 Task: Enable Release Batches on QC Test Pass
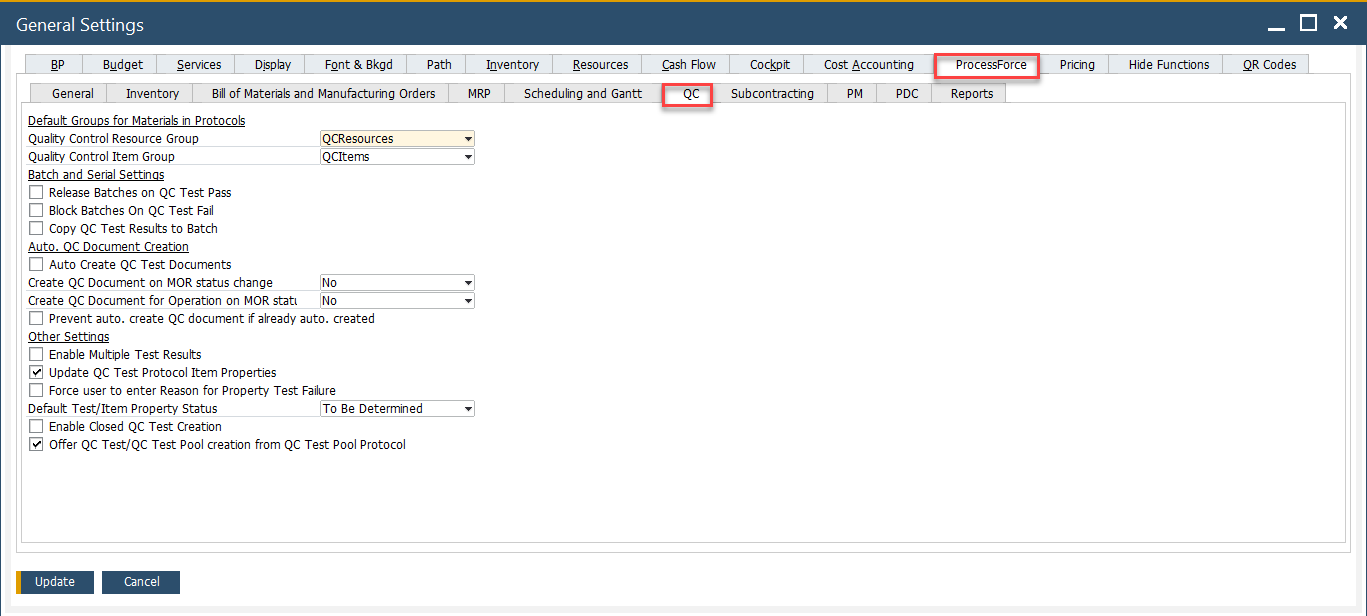[x=37, y=193]
